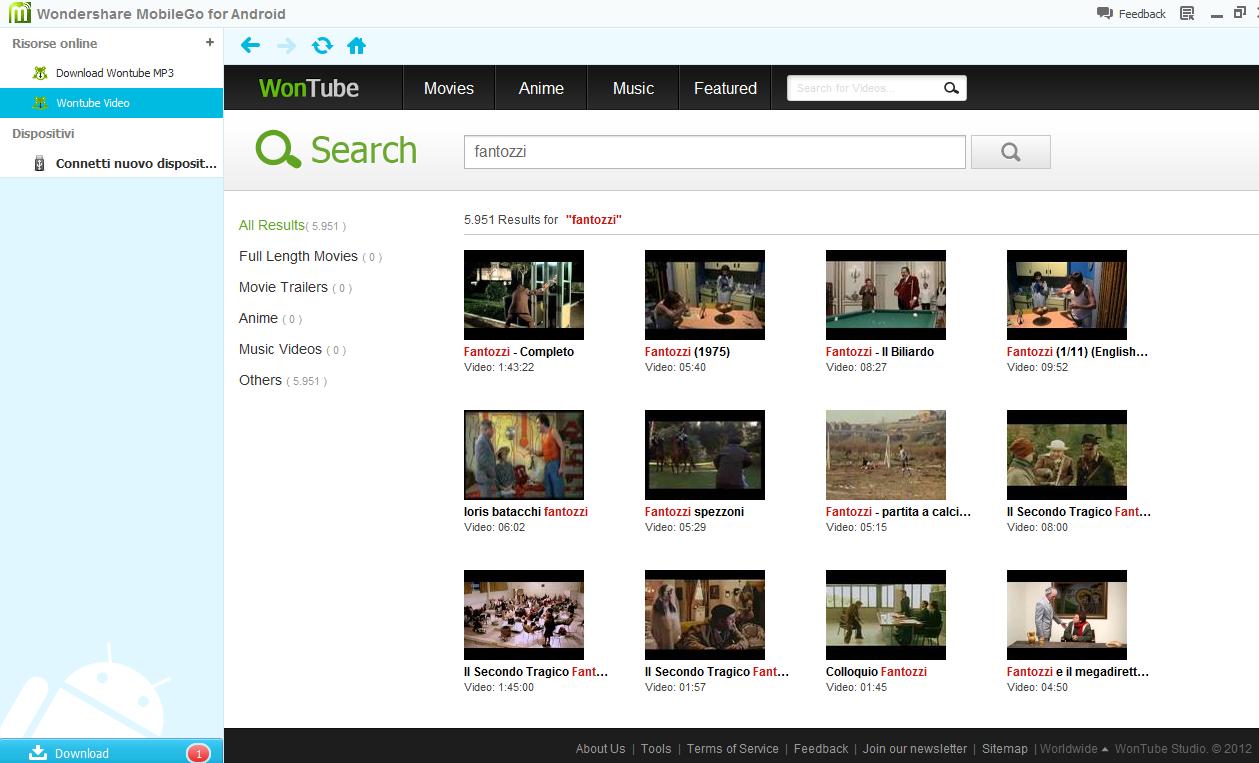Click title Fantozzi spezzoni
Image resolution: width=1259 pixels, height=763 pixels.
[694, 512]
